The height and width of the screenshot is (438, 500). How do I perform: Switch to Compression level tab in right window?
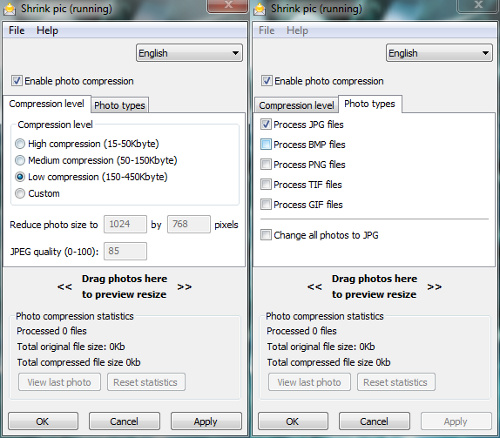tap(296, 105)
